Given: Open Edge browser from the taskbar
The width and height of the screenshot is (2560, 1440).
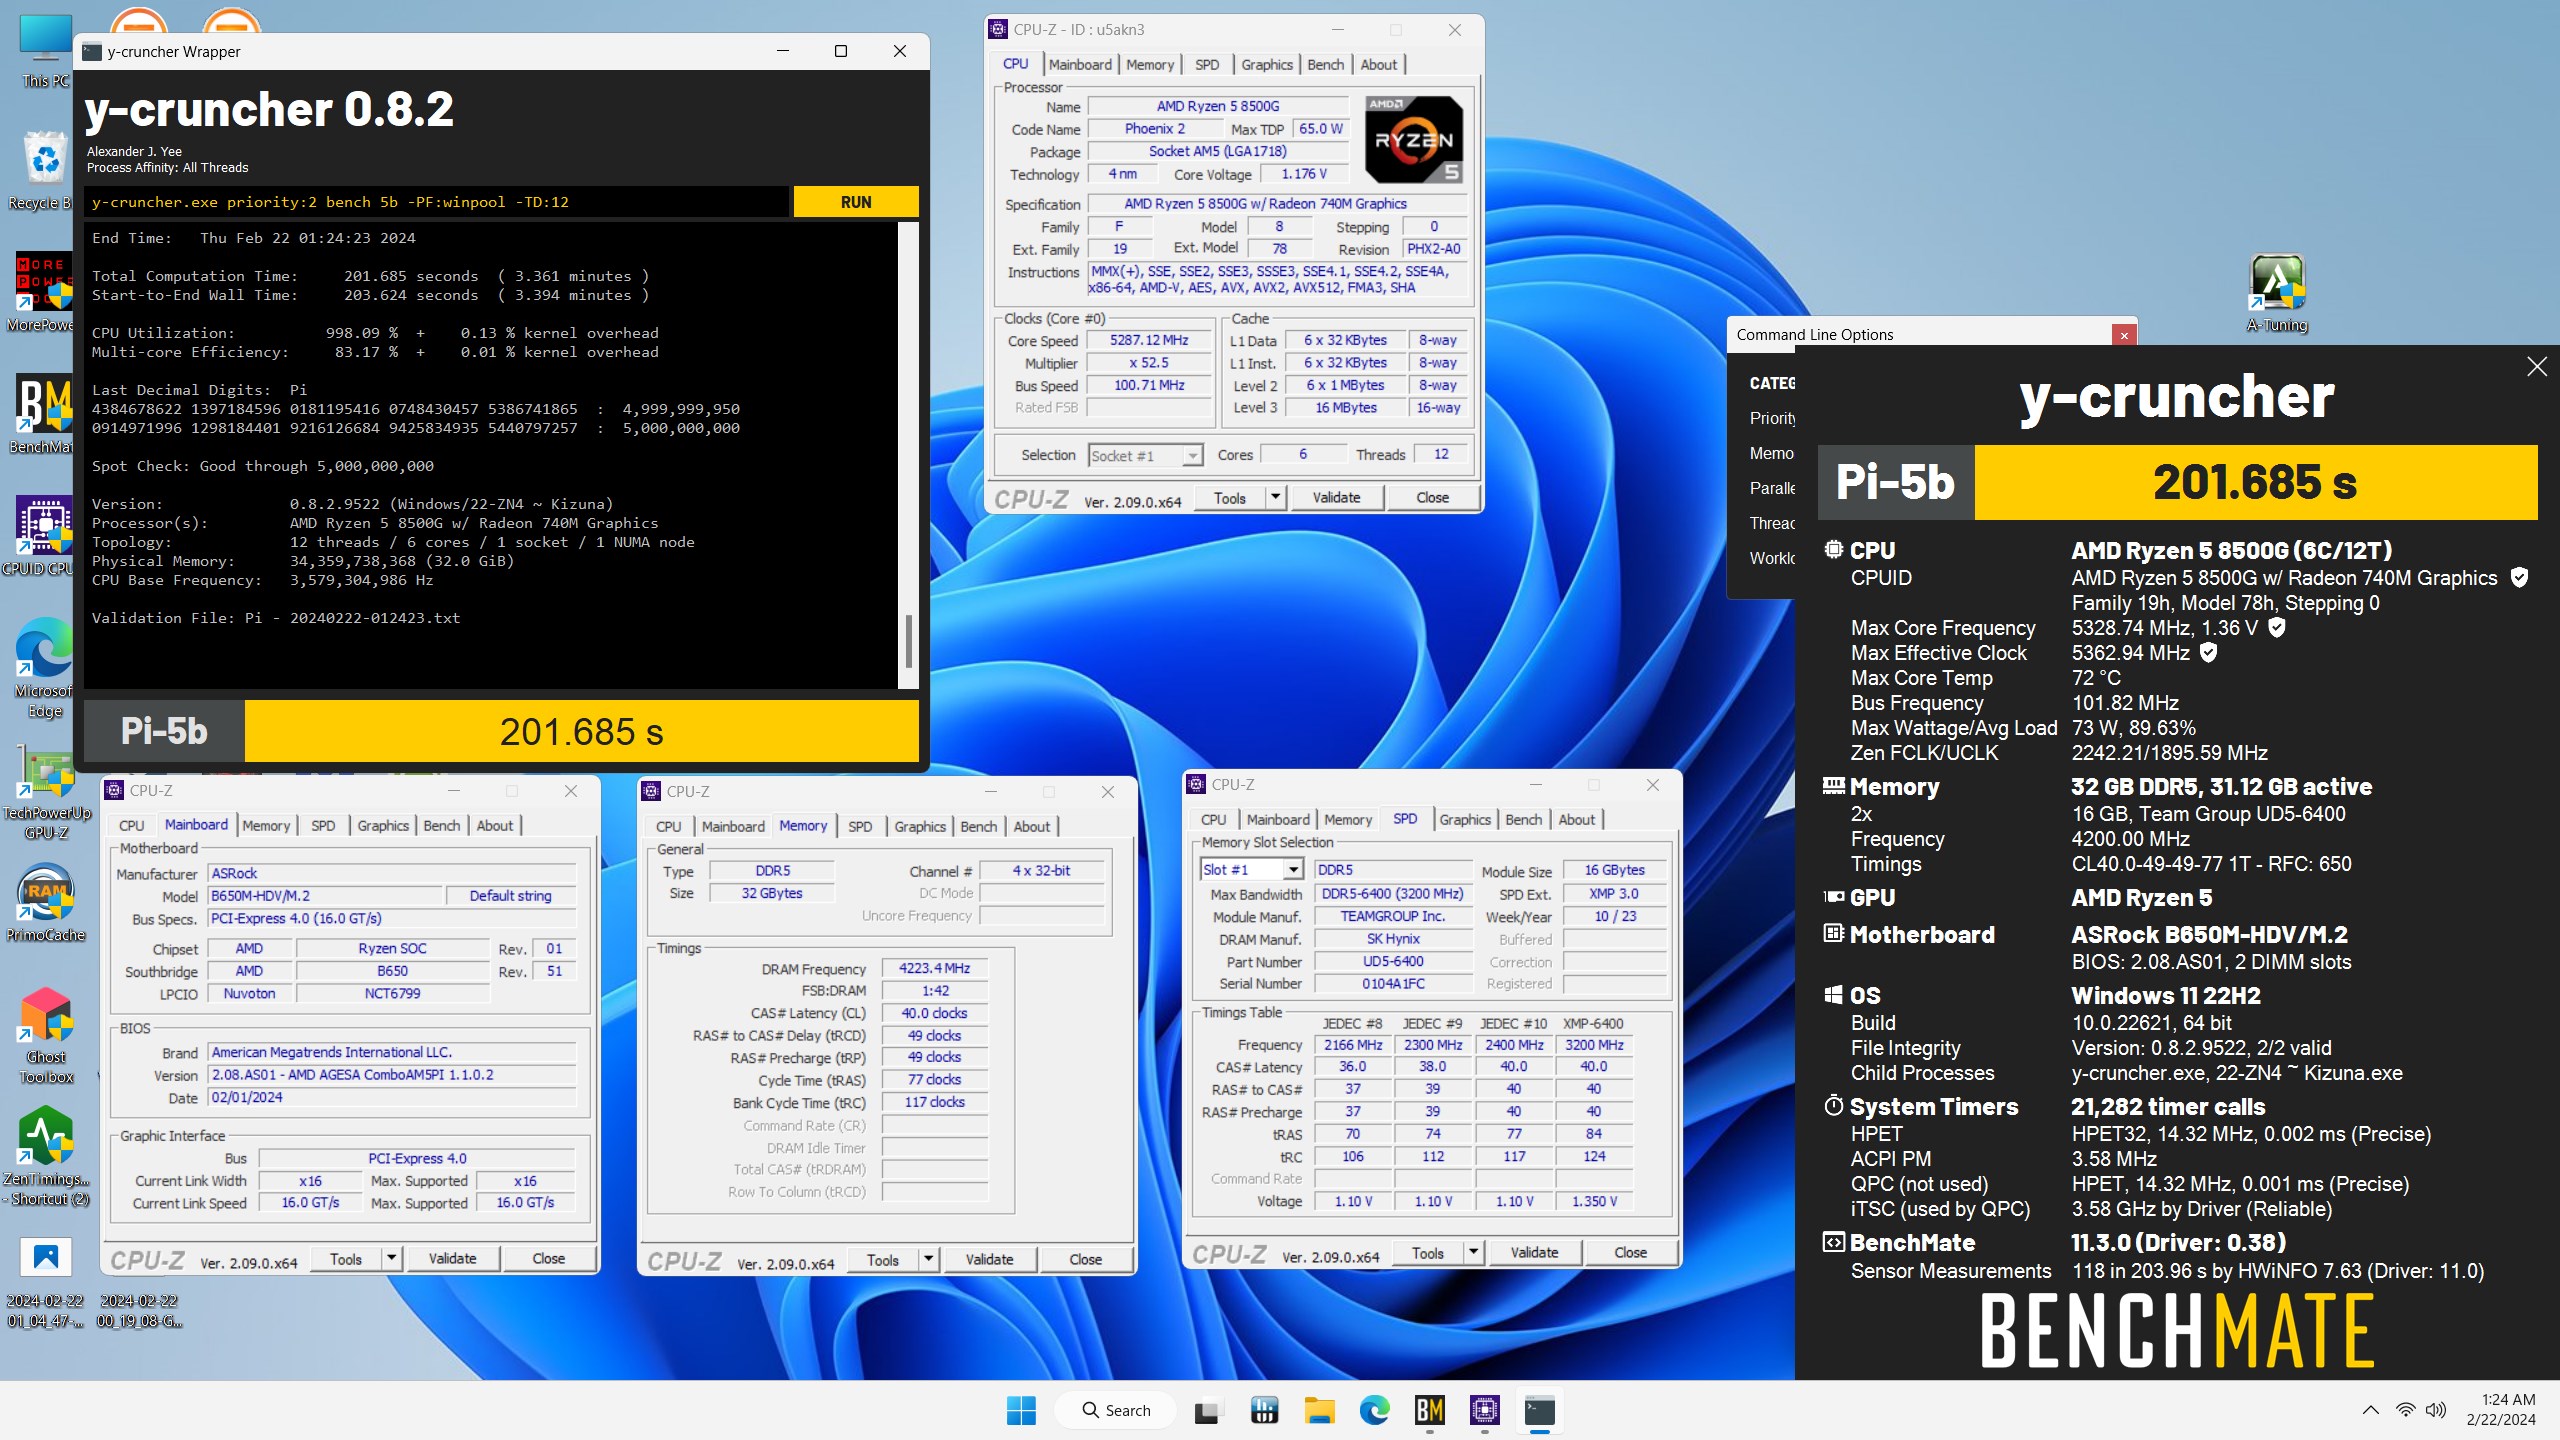Looking at the screenshot, I should (1375, 1410).
